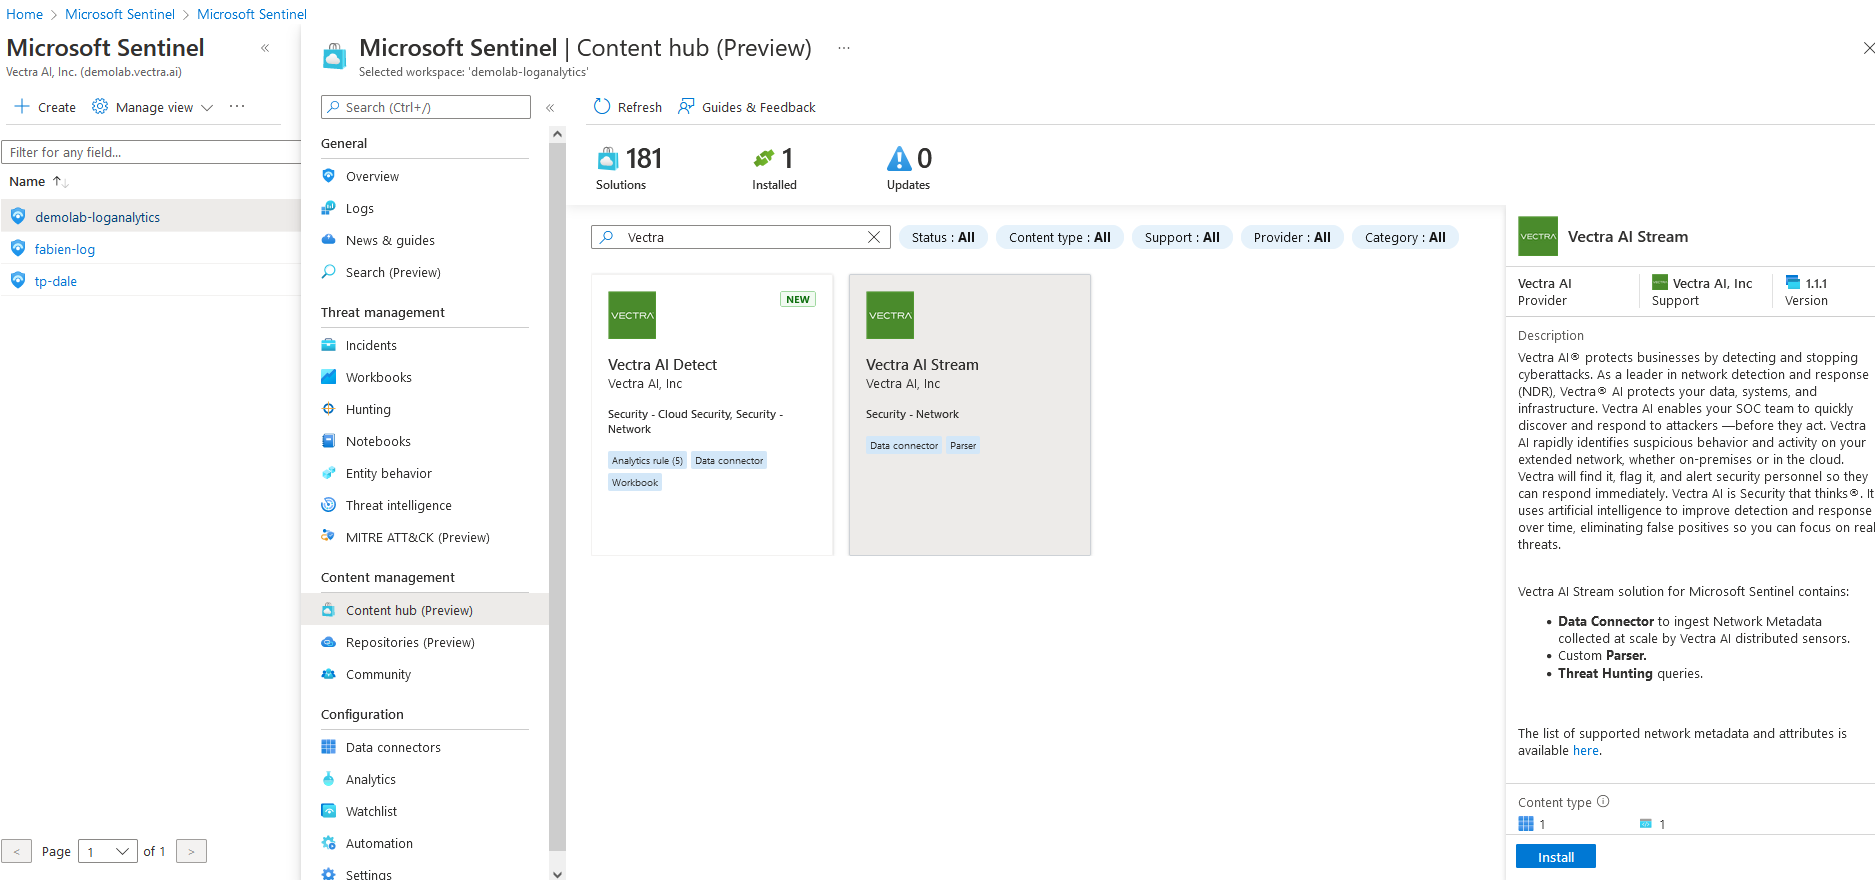
Task: Sort workspaces by Name column
Action: tap(38, 181)
